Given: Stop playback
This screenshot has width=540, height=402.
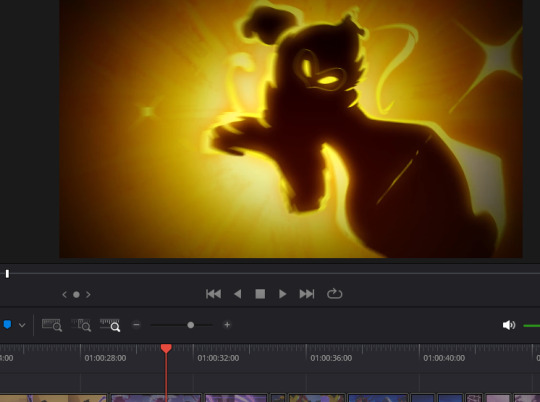Looking at the screenshot, I should (x=260, y=294).
